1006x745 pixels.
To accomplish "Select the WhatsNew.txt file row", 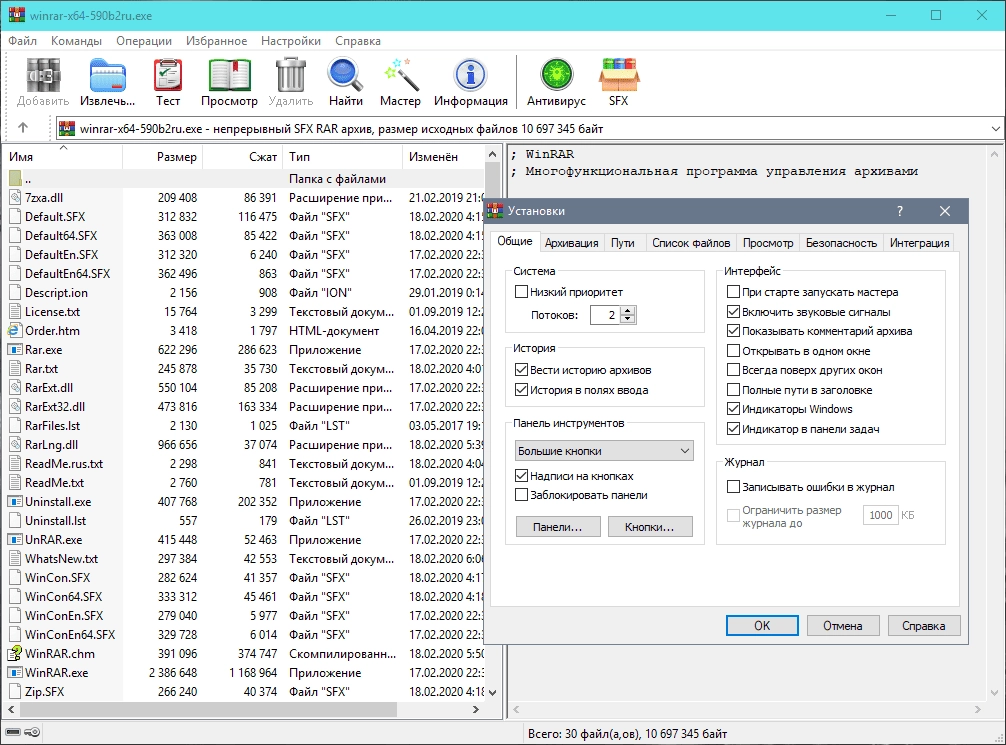I will point(244,559).
